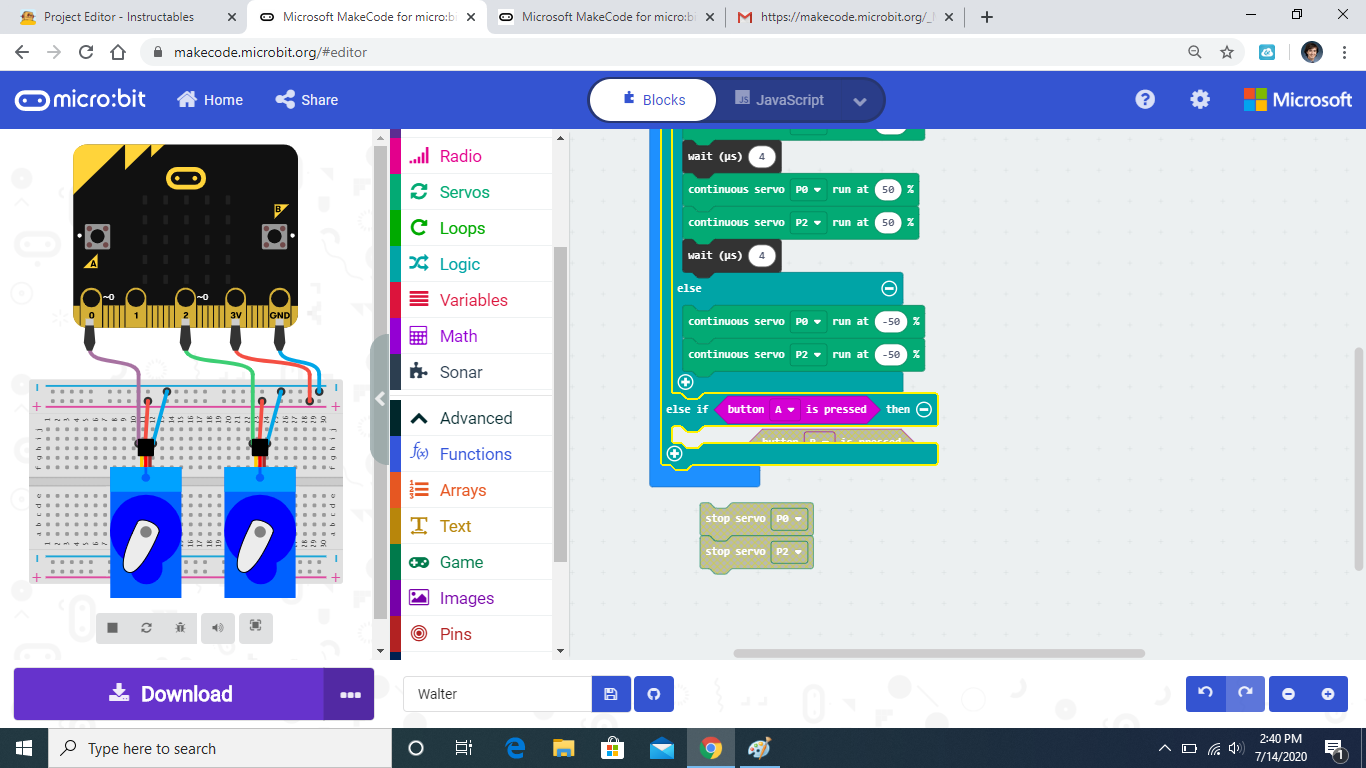Viewport: 1366px width, 768px height.
Task: Open a new browser tab
Action: point(987,17)
